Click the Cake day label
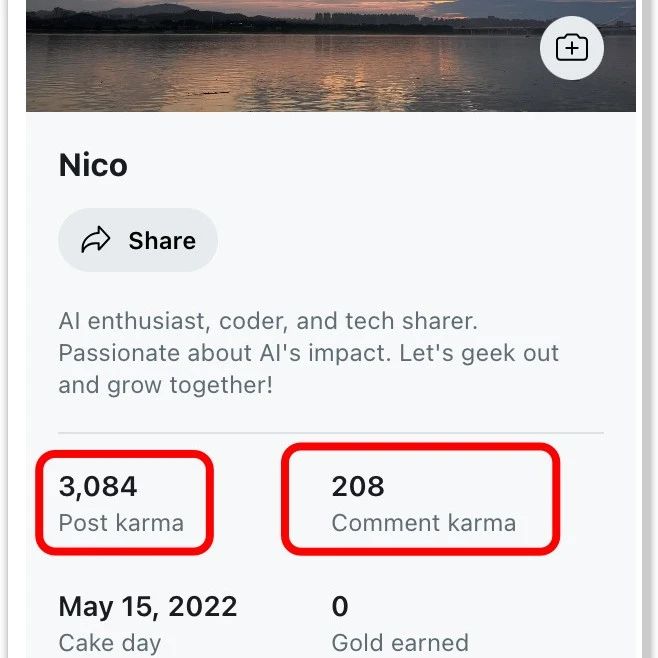 [110, 643]
